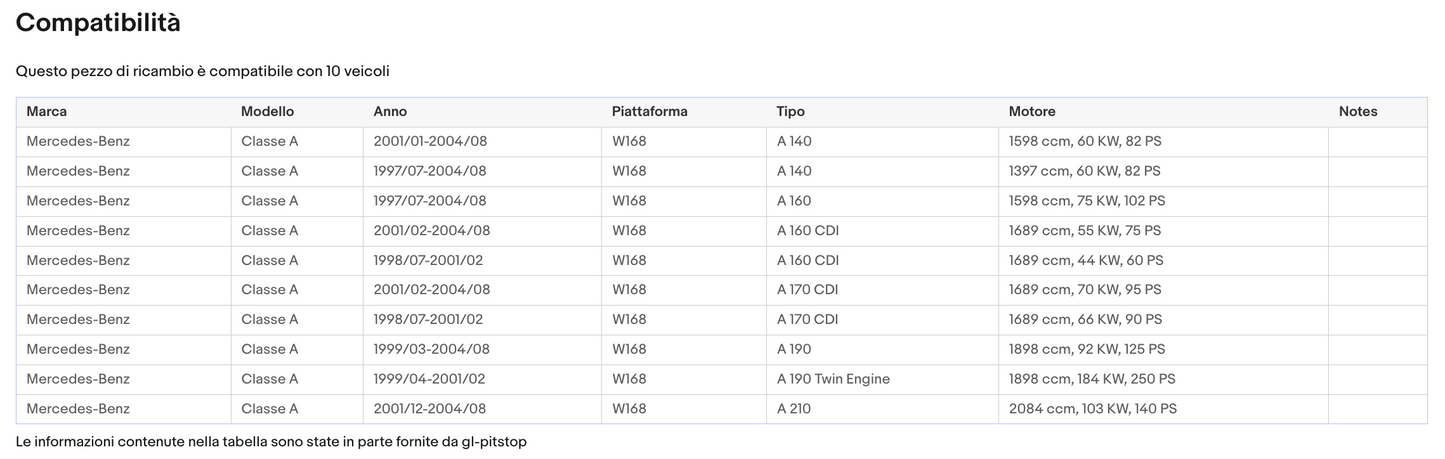The width and height of the screenshot is (1445, 459).
Task: Click the Marca column header
Action: 47,112
